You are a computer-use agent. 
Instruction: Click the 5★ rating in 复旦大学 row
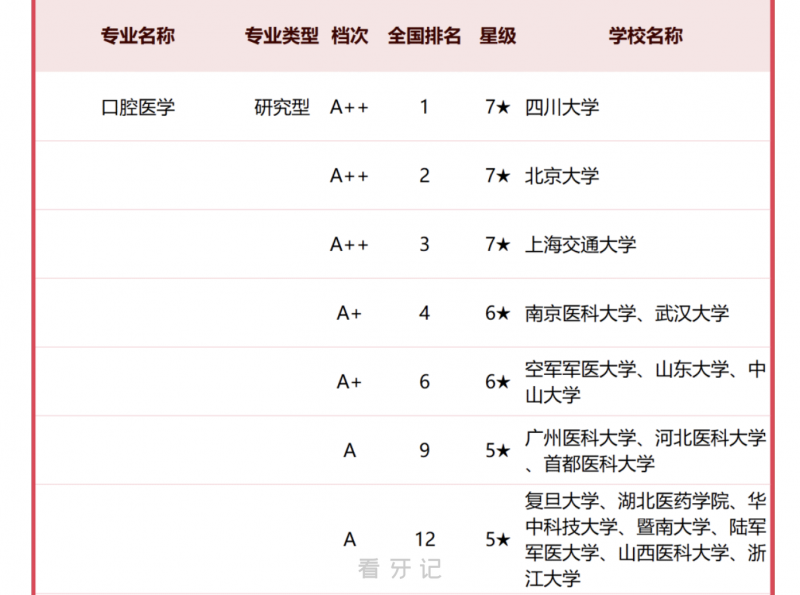point(497,539)
